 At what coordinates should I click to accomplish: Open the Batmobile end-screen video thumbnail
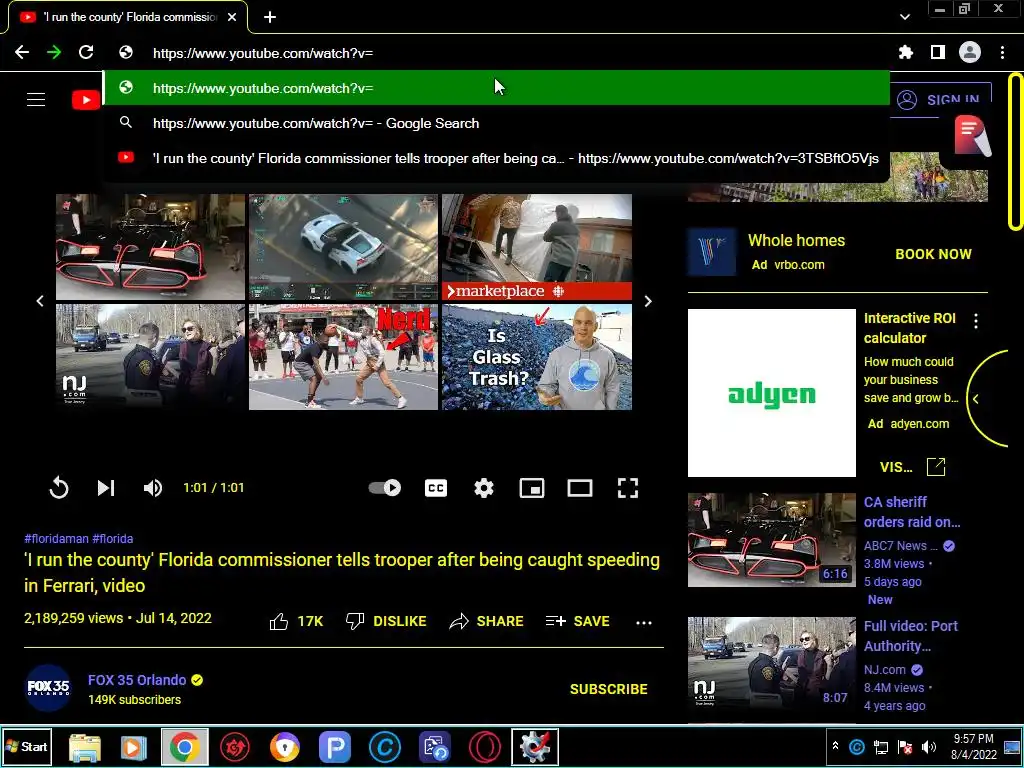pos(150,247)
